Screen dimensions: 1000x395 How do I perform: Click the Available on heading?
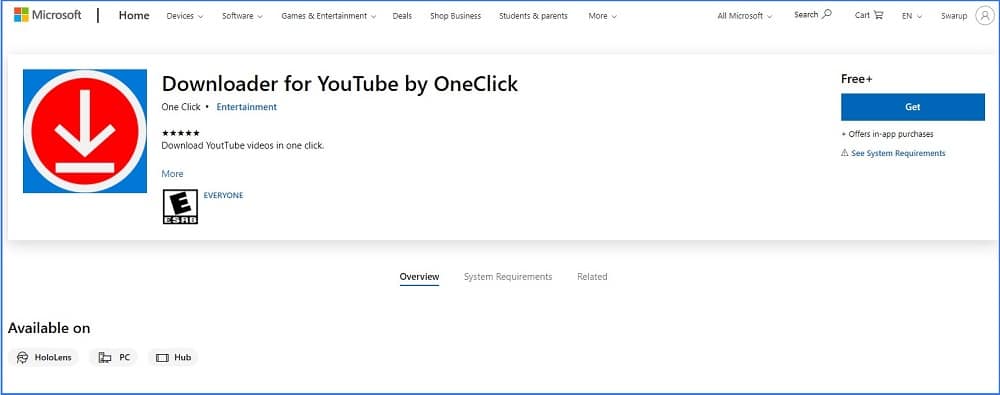[49, 328]
